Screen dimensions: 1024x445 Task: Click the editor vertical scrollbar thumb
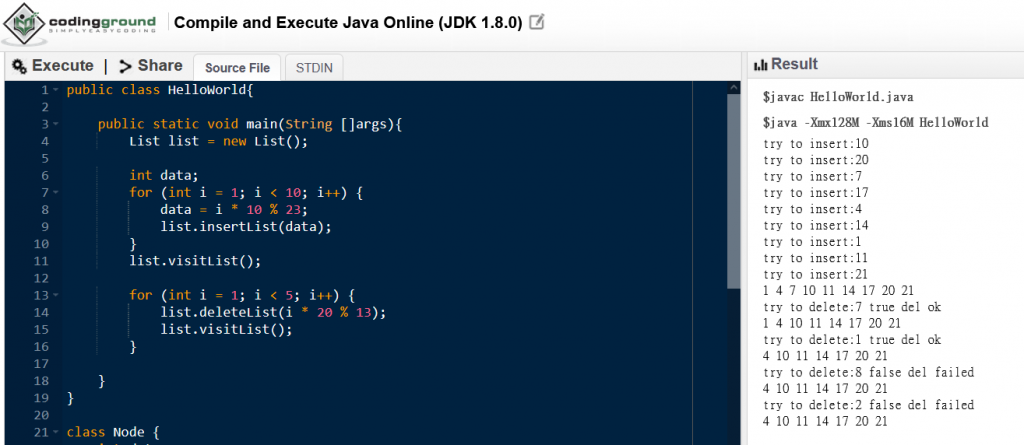coord(733,190)
